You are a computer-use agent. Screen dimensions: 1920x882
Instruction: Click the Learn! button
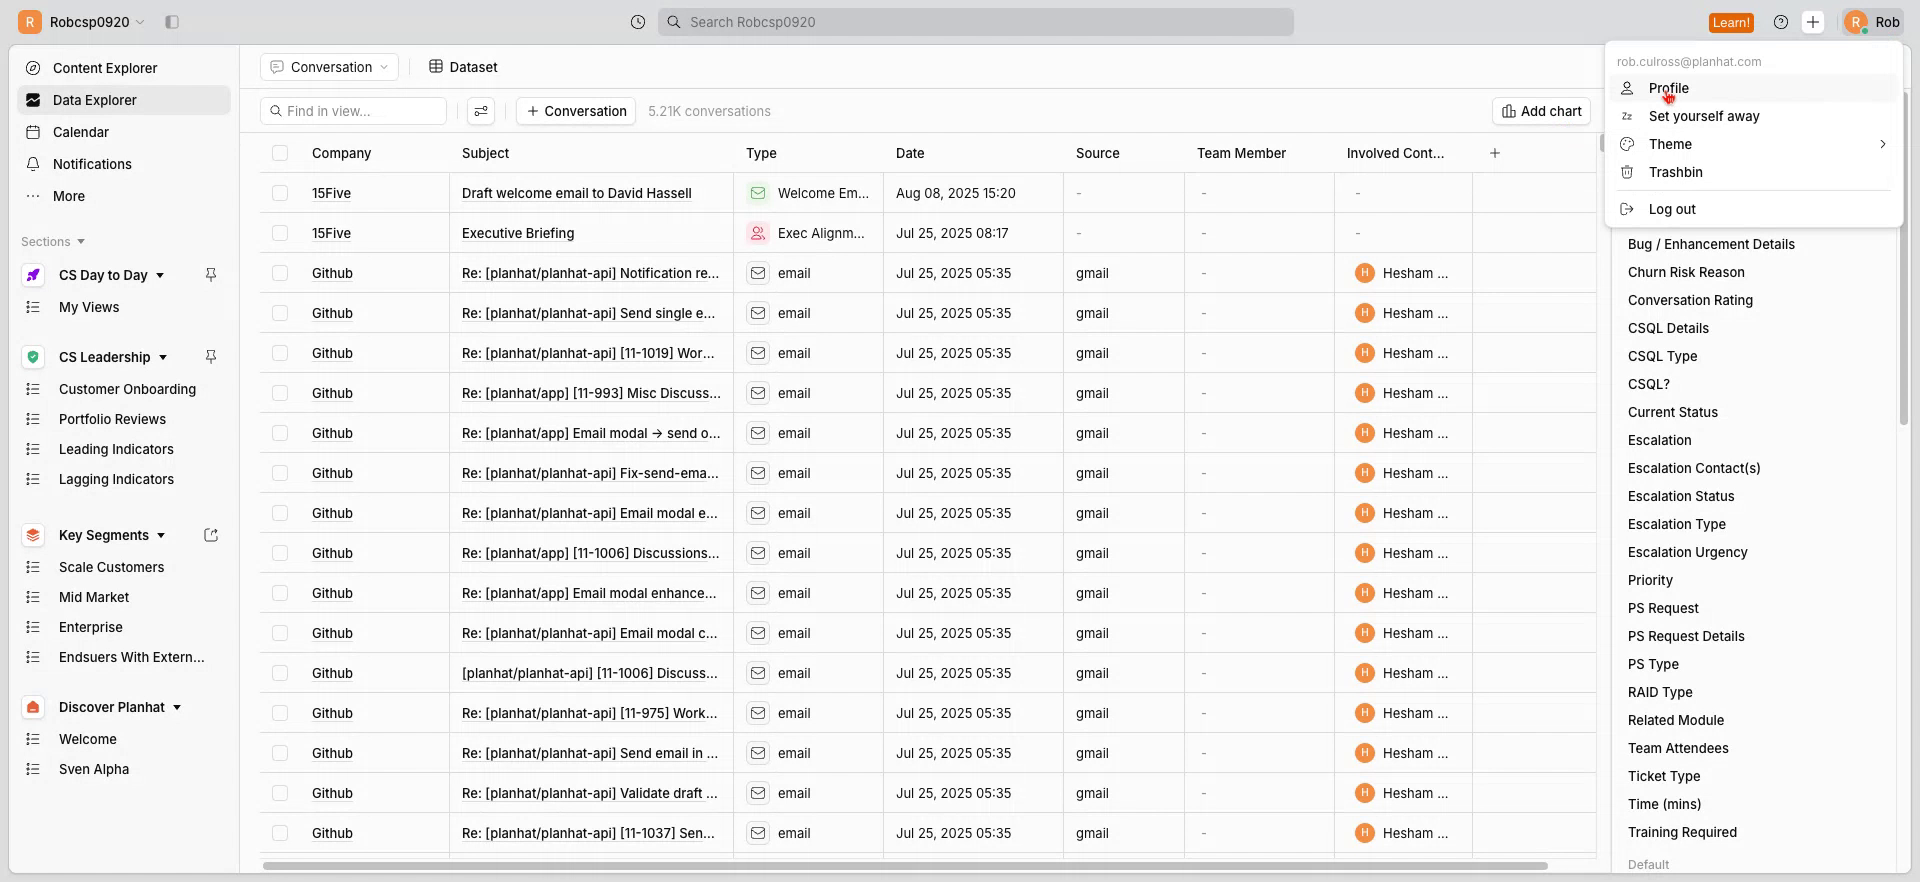pyautogui.click(x=1731, y=22)
